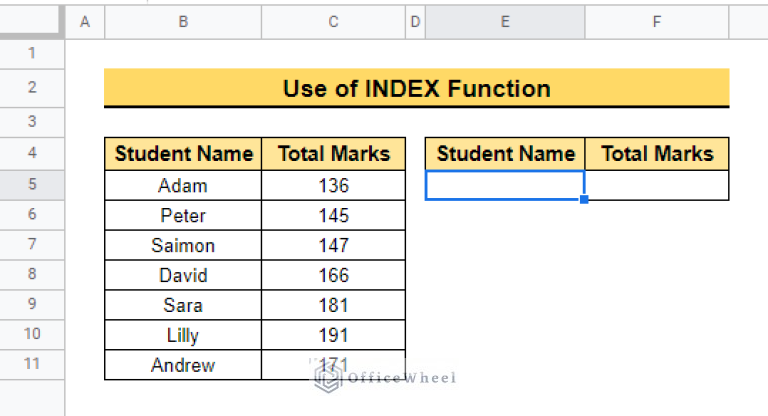Click the active empty cell E5
This screenshot has height=416, width=768.
click(x=505, y=185)
